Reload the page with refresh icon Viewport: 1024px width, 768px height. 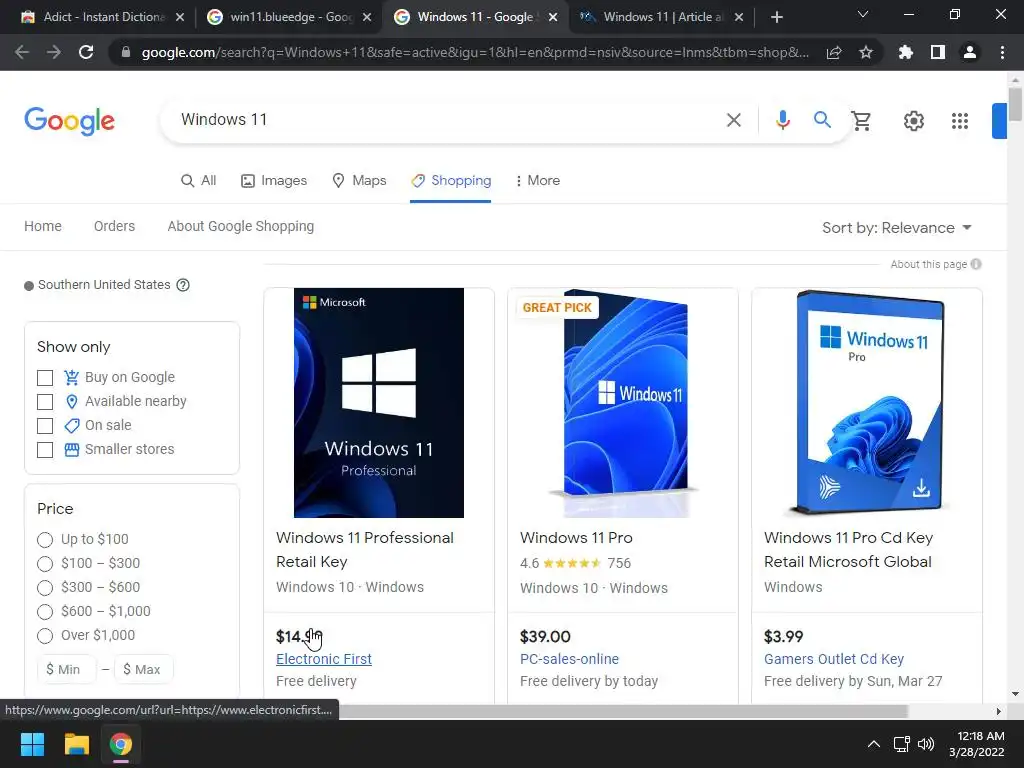pos(86,52)
